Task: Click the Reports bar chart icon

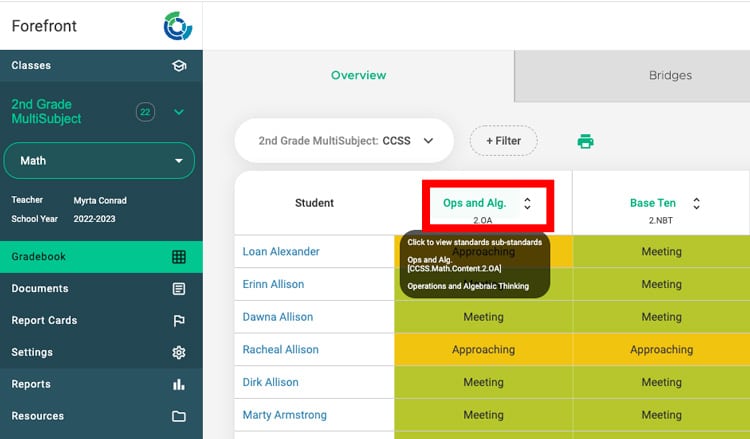Action: [x=179, y=384]
